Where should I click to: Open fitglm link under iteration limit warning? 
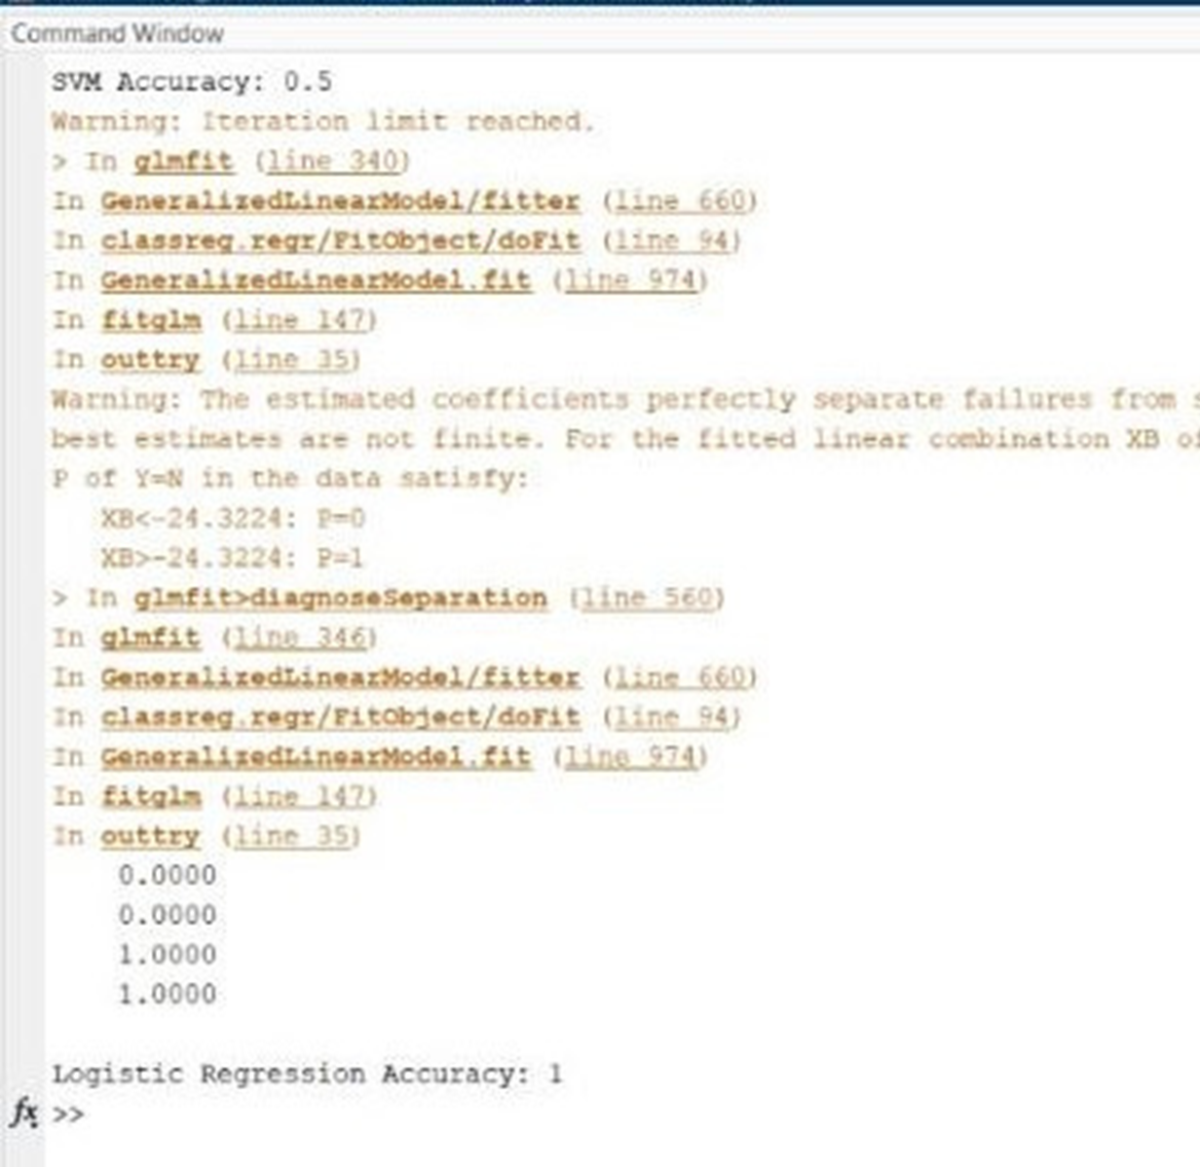click(x=150, y=320)
